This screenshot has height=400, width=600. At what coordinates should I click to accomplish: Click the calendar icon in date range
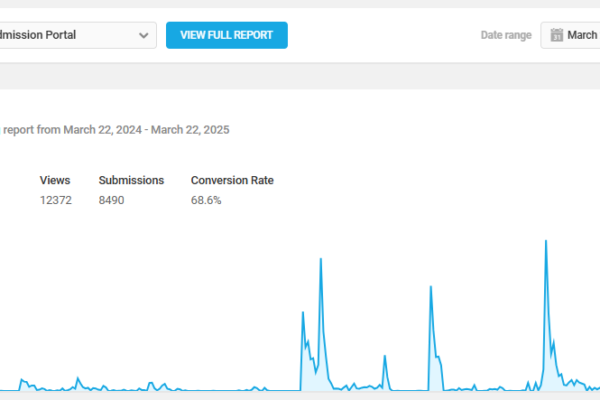coord(555,35)
